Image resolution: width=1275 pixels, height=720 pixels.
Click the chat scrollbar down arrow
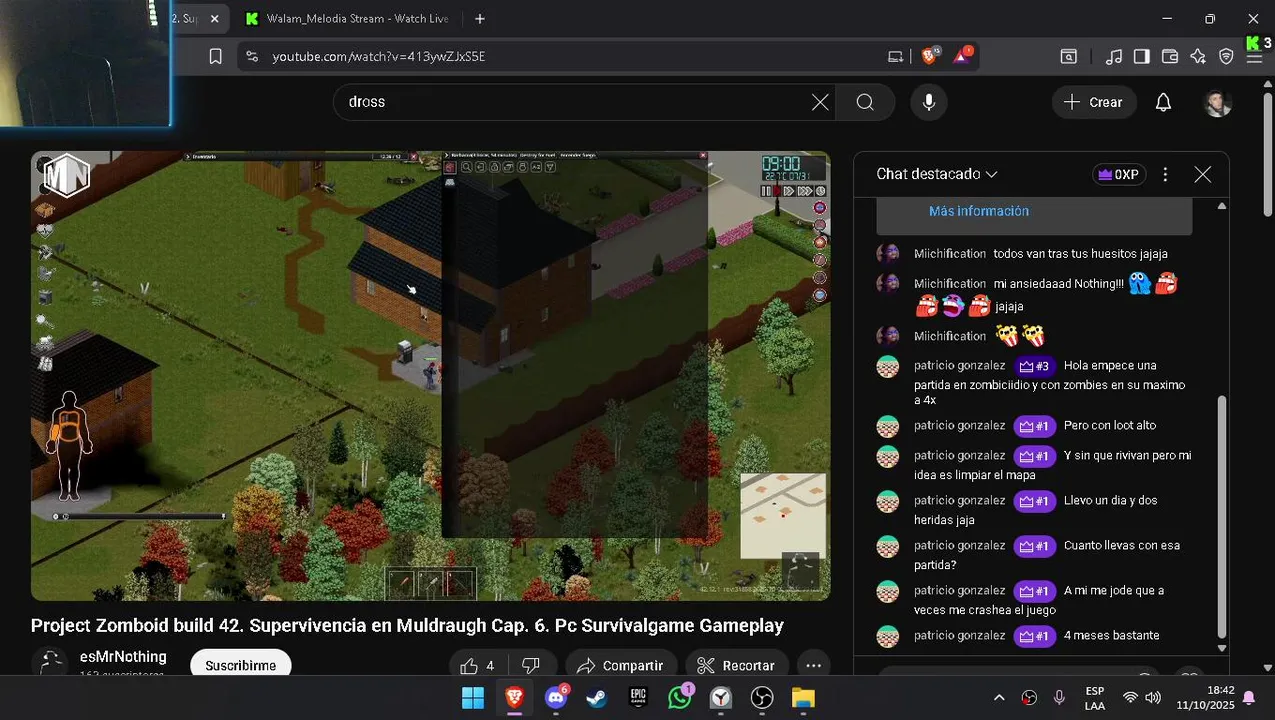point(1221,648)
